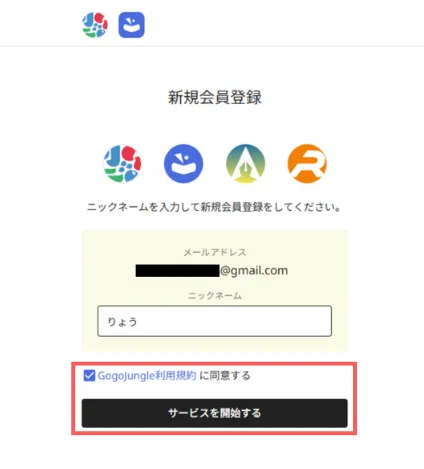Click the メールアドレス label

click(x=215, y=252)
